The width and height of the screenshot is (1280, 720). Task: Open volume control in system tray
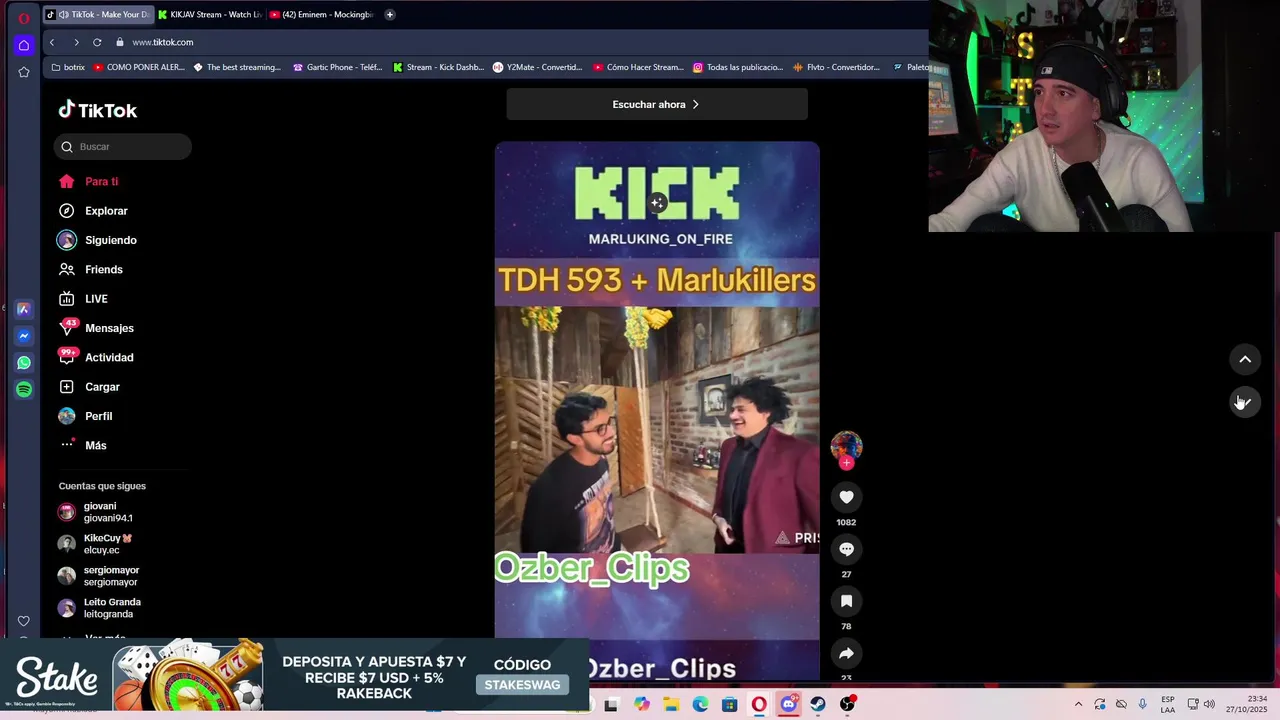click(x=1209, y=705)
